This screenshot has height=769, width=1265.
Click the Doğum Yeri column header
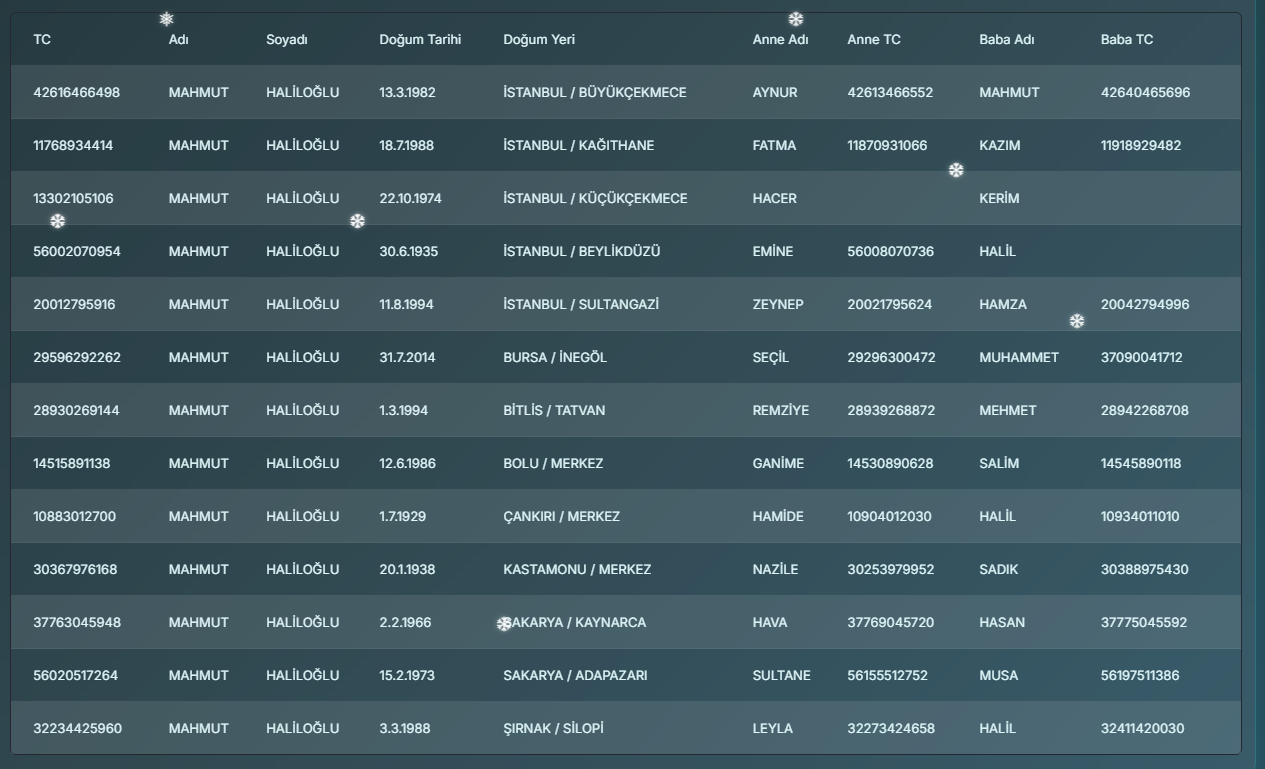(x=539, y=40)
